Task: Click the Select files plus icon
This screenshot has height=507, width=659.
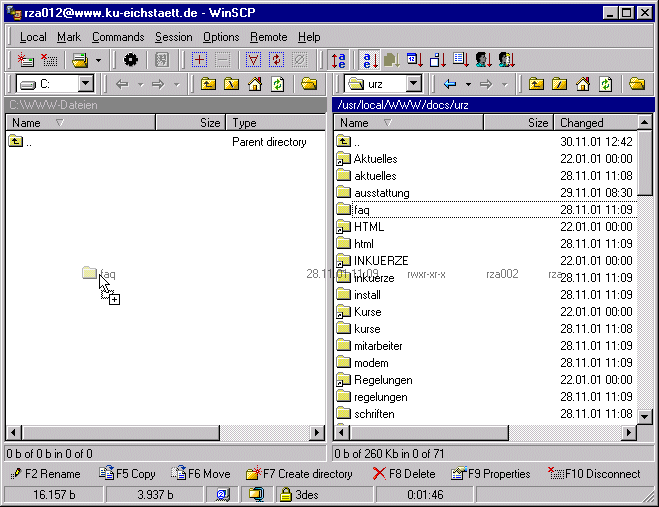Action: coord(199,60)
